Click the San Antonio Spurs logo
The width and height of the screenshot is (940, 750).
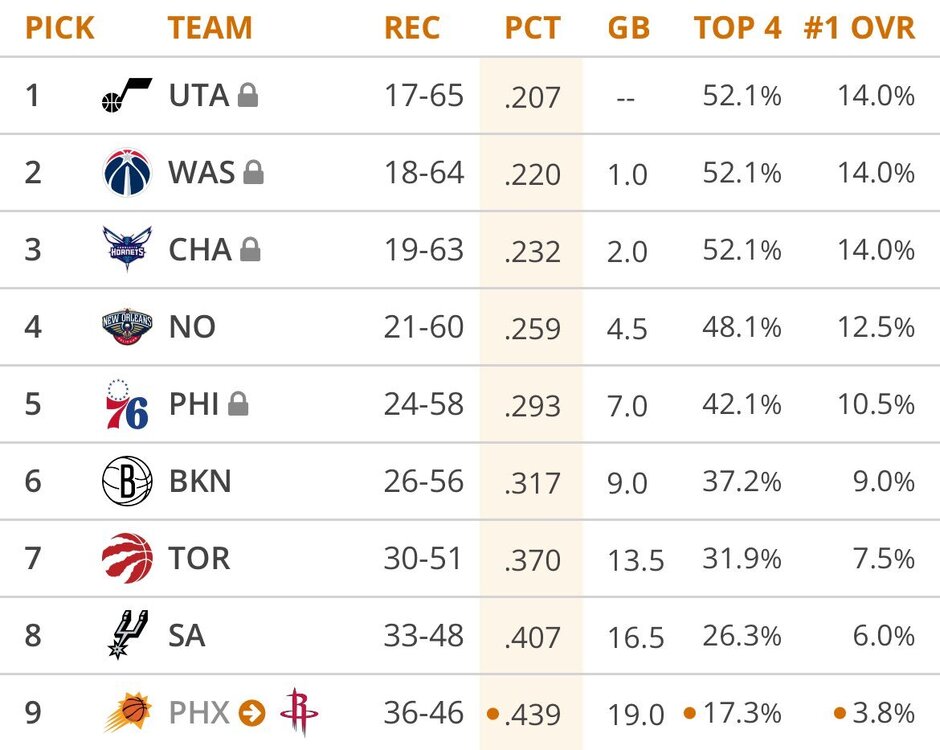(x=127, y=635)
